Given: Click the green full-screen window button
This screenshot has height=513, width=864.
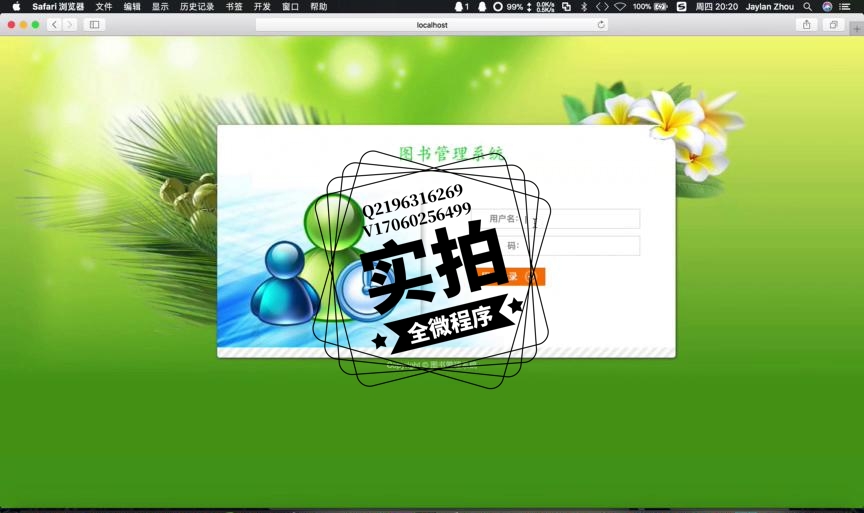Looking at the screenshot, I should [x=35, y=25].
